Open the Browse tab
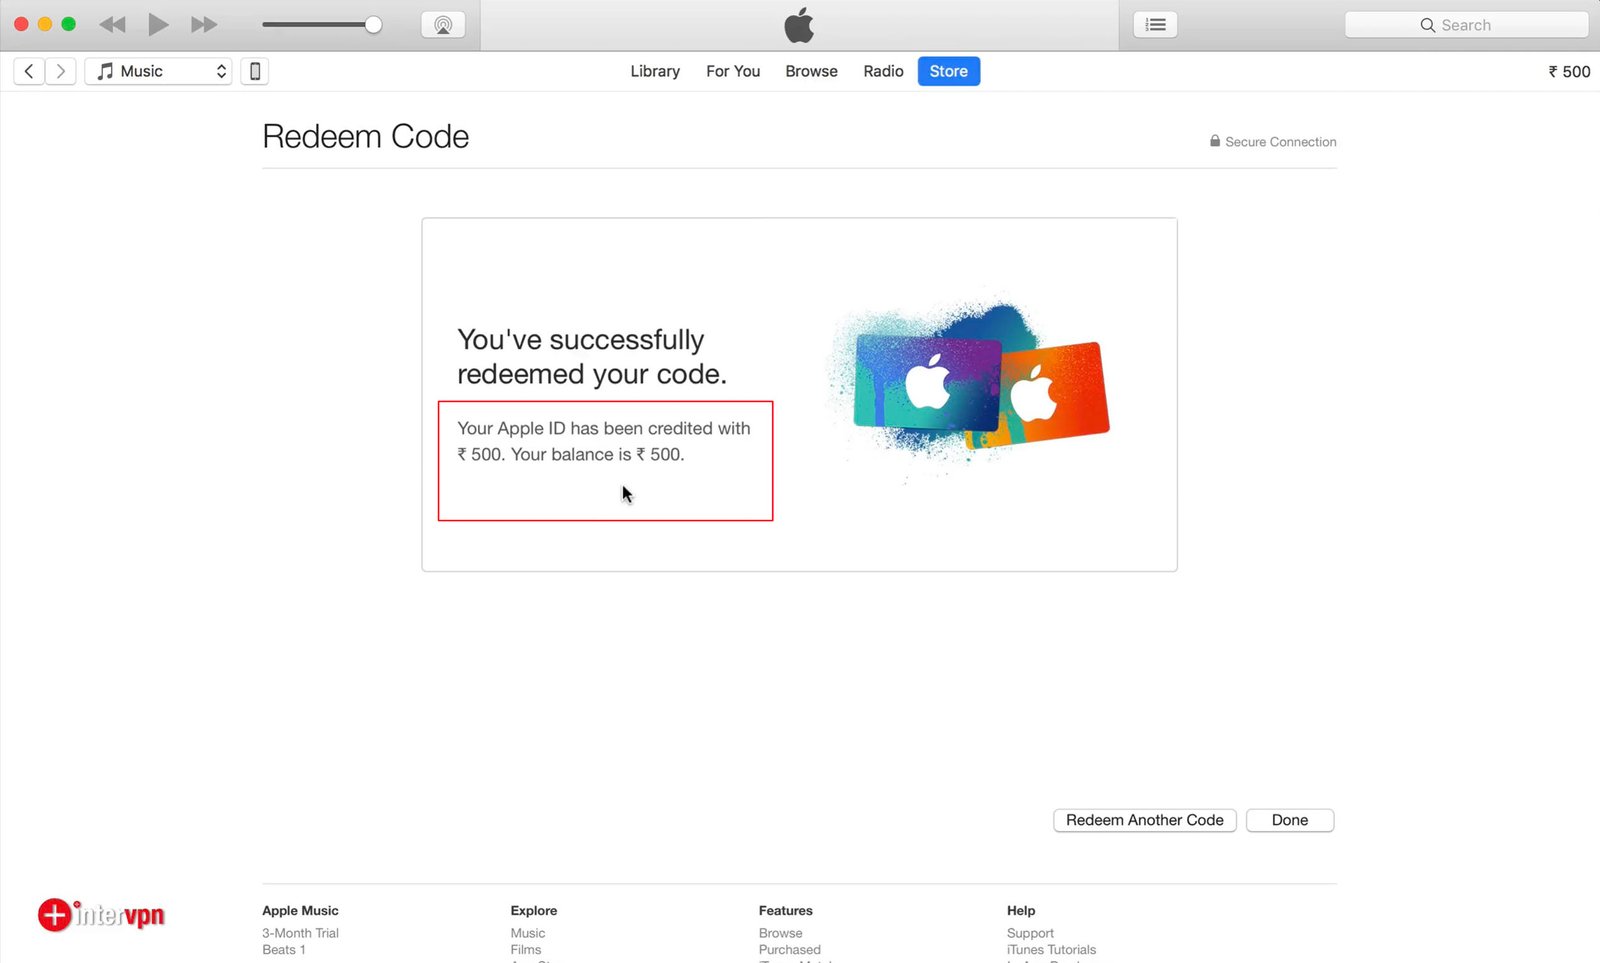 coord(811,71)
